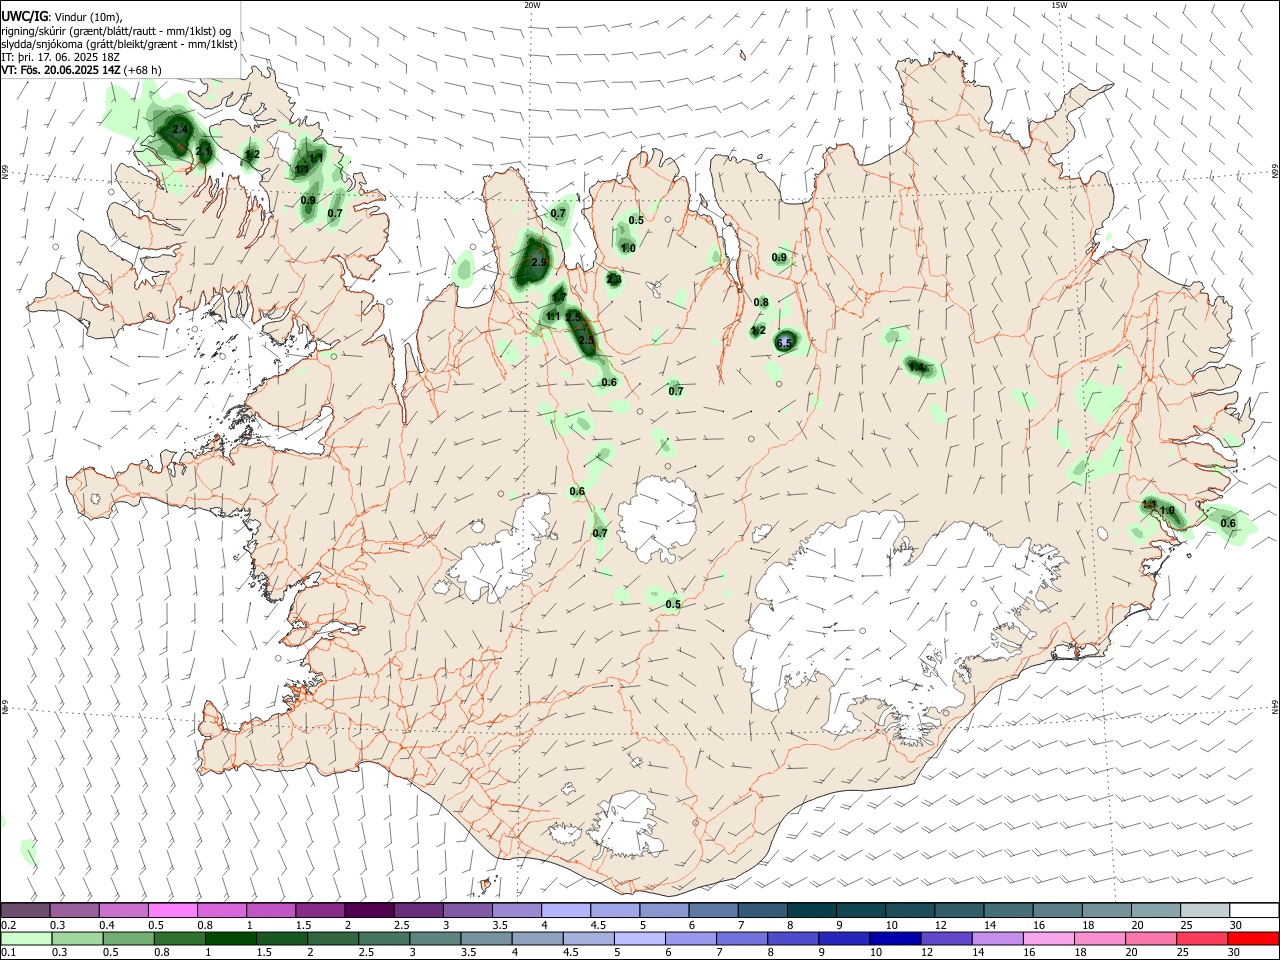The width and height of the screenshot is (1280, 960).
Task: Select the grey-green rain swatch labeled 3
Action: click(x=435, y=938)
